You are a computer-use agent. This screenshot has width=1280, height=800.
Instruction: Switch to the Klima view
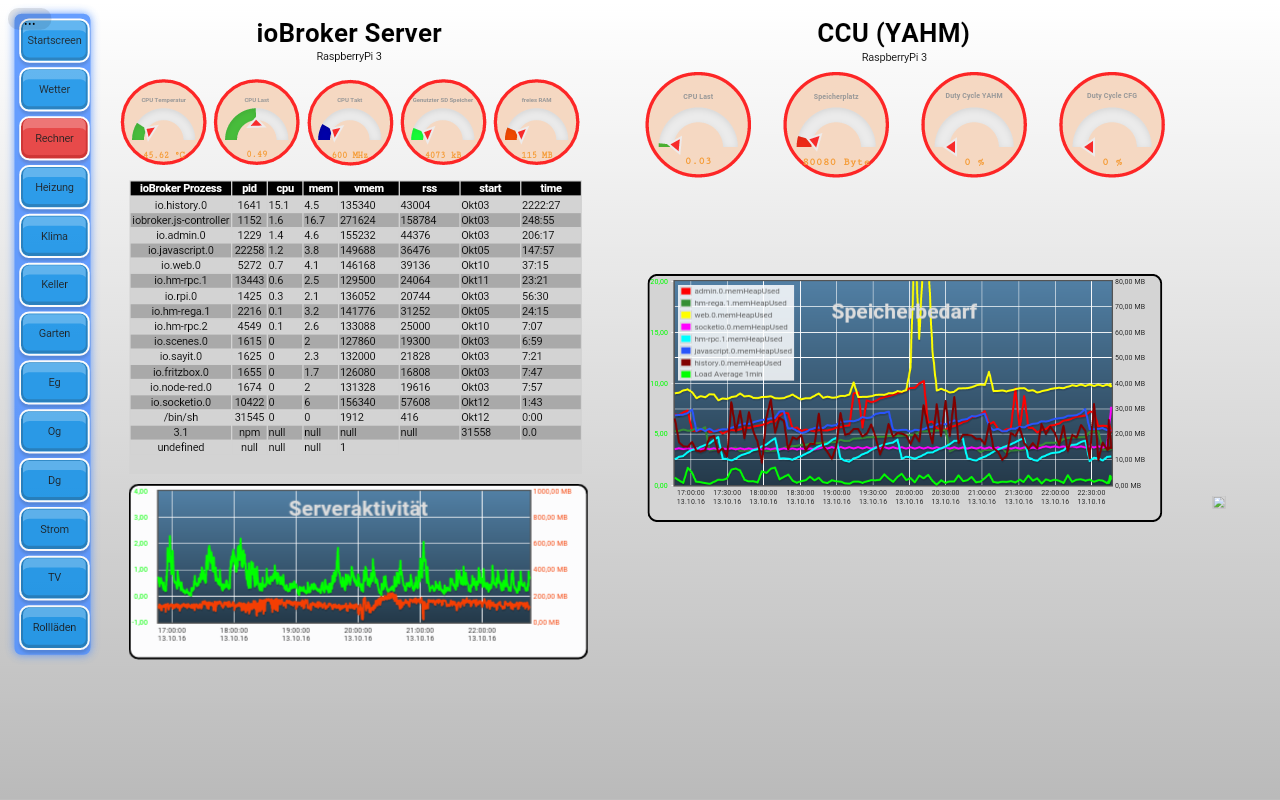click(x=54, y=236)
